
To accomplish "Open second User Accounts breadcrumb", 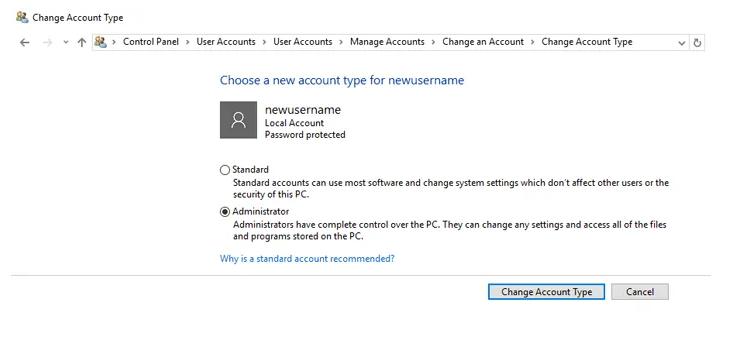I will 303,42.
